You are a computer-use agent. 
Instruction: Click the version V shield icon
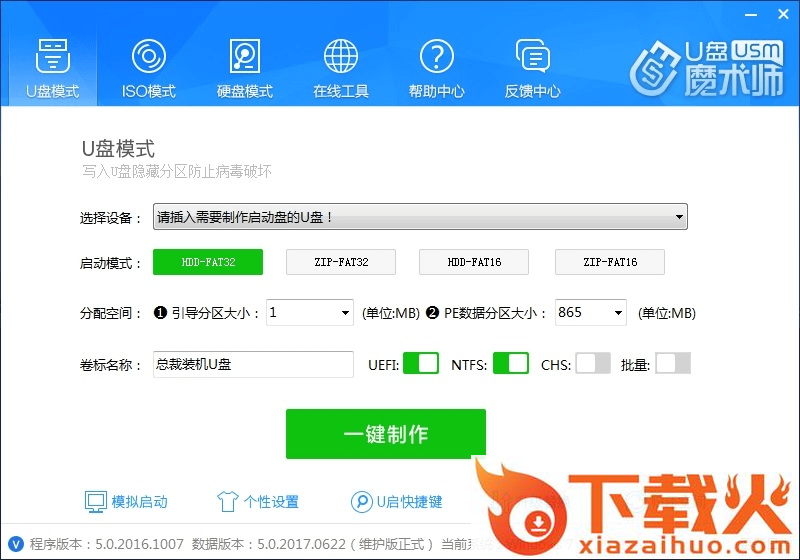(x=16, y=544)
